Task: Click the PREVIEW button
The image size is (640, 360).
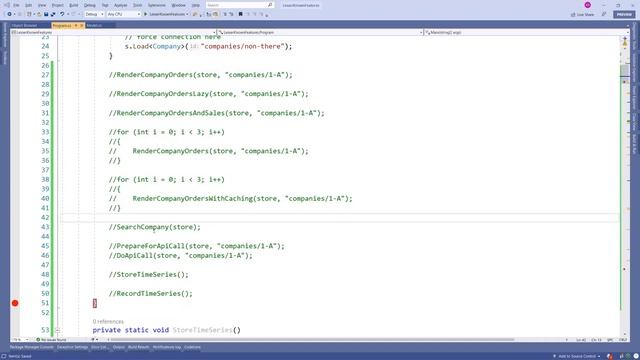Action: click(x=624, y=14)
